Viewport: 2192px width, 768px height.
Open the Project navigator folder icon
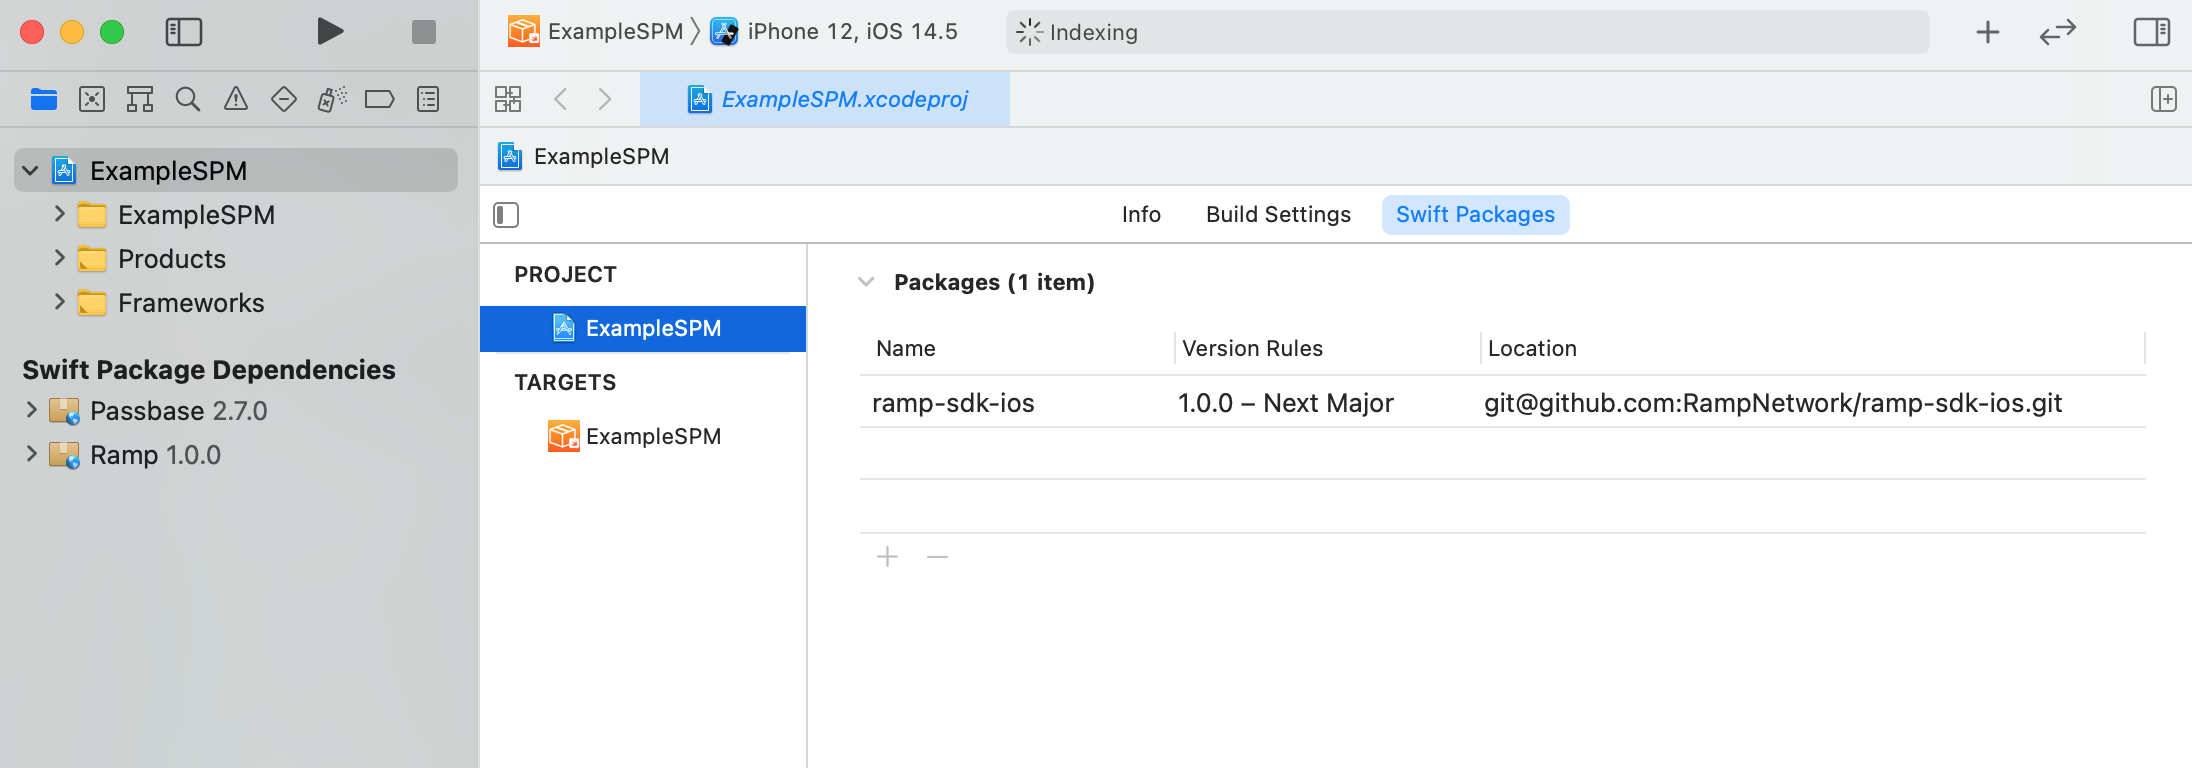[x=44, y=99]
